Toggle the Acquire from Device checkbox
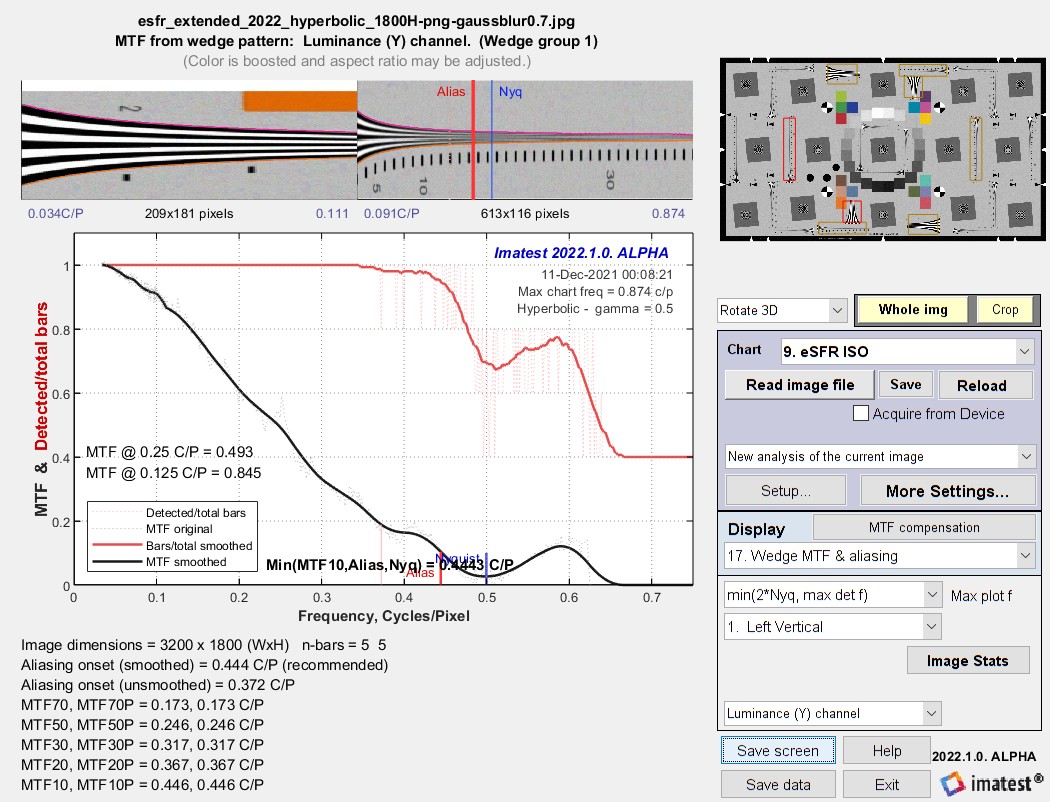Image resolution: width=1050 pixels, height=802 pixels. [860, 413]
